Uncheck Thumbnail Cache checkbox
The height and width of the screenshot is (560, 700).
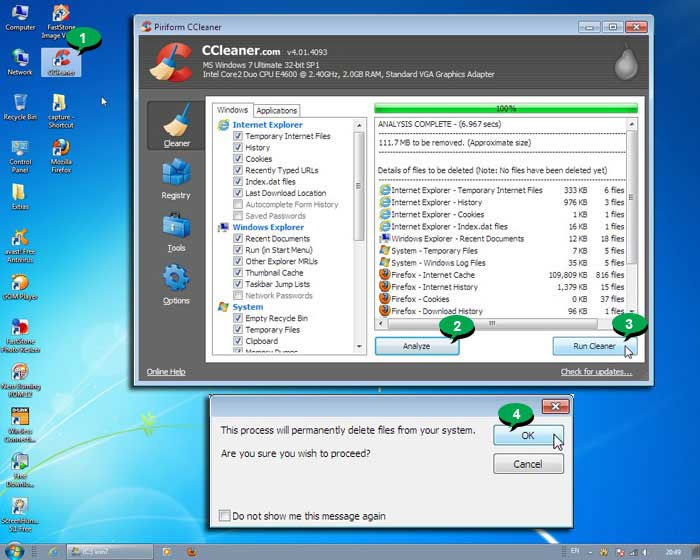(x=238, y=273)
